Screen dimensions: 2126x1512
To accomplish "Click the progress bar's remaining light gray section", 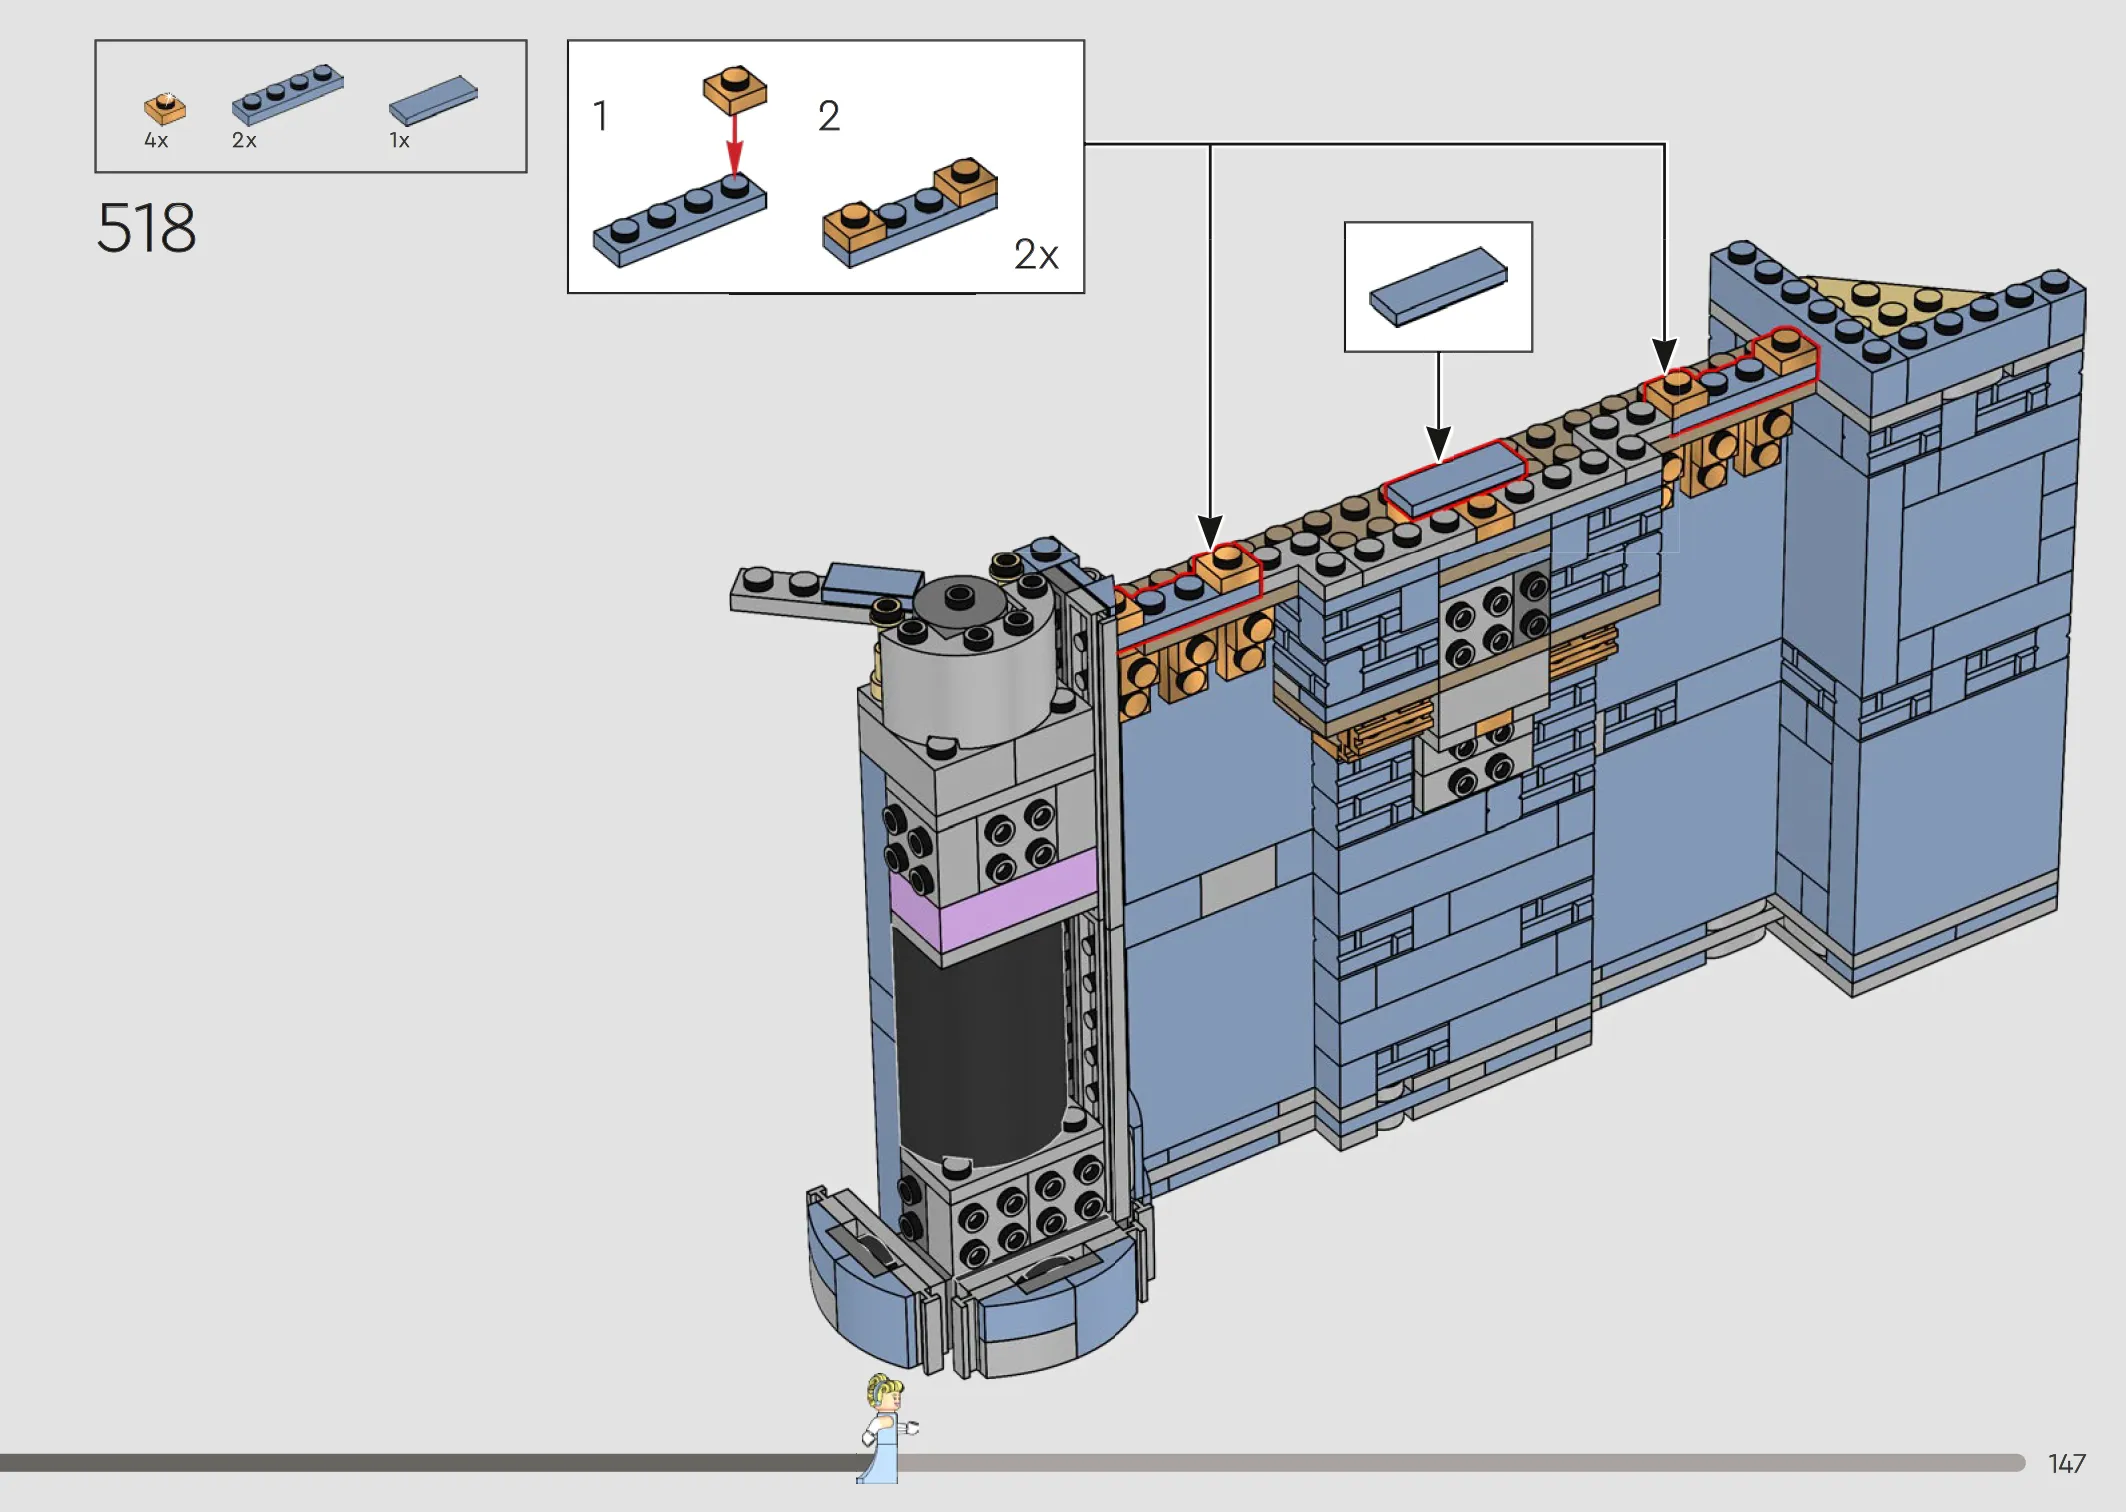I will (1460, 1463).
